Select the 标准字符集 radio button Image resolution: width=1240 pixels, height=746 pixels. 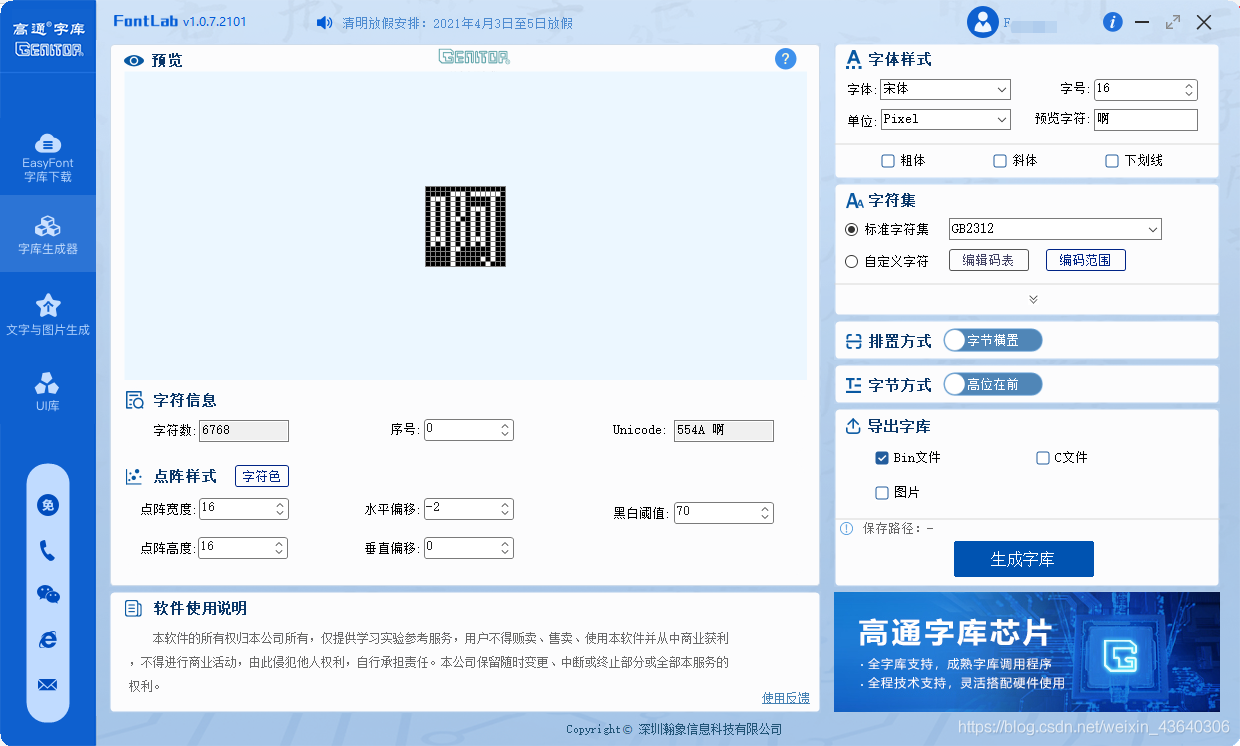pos(852,229)
